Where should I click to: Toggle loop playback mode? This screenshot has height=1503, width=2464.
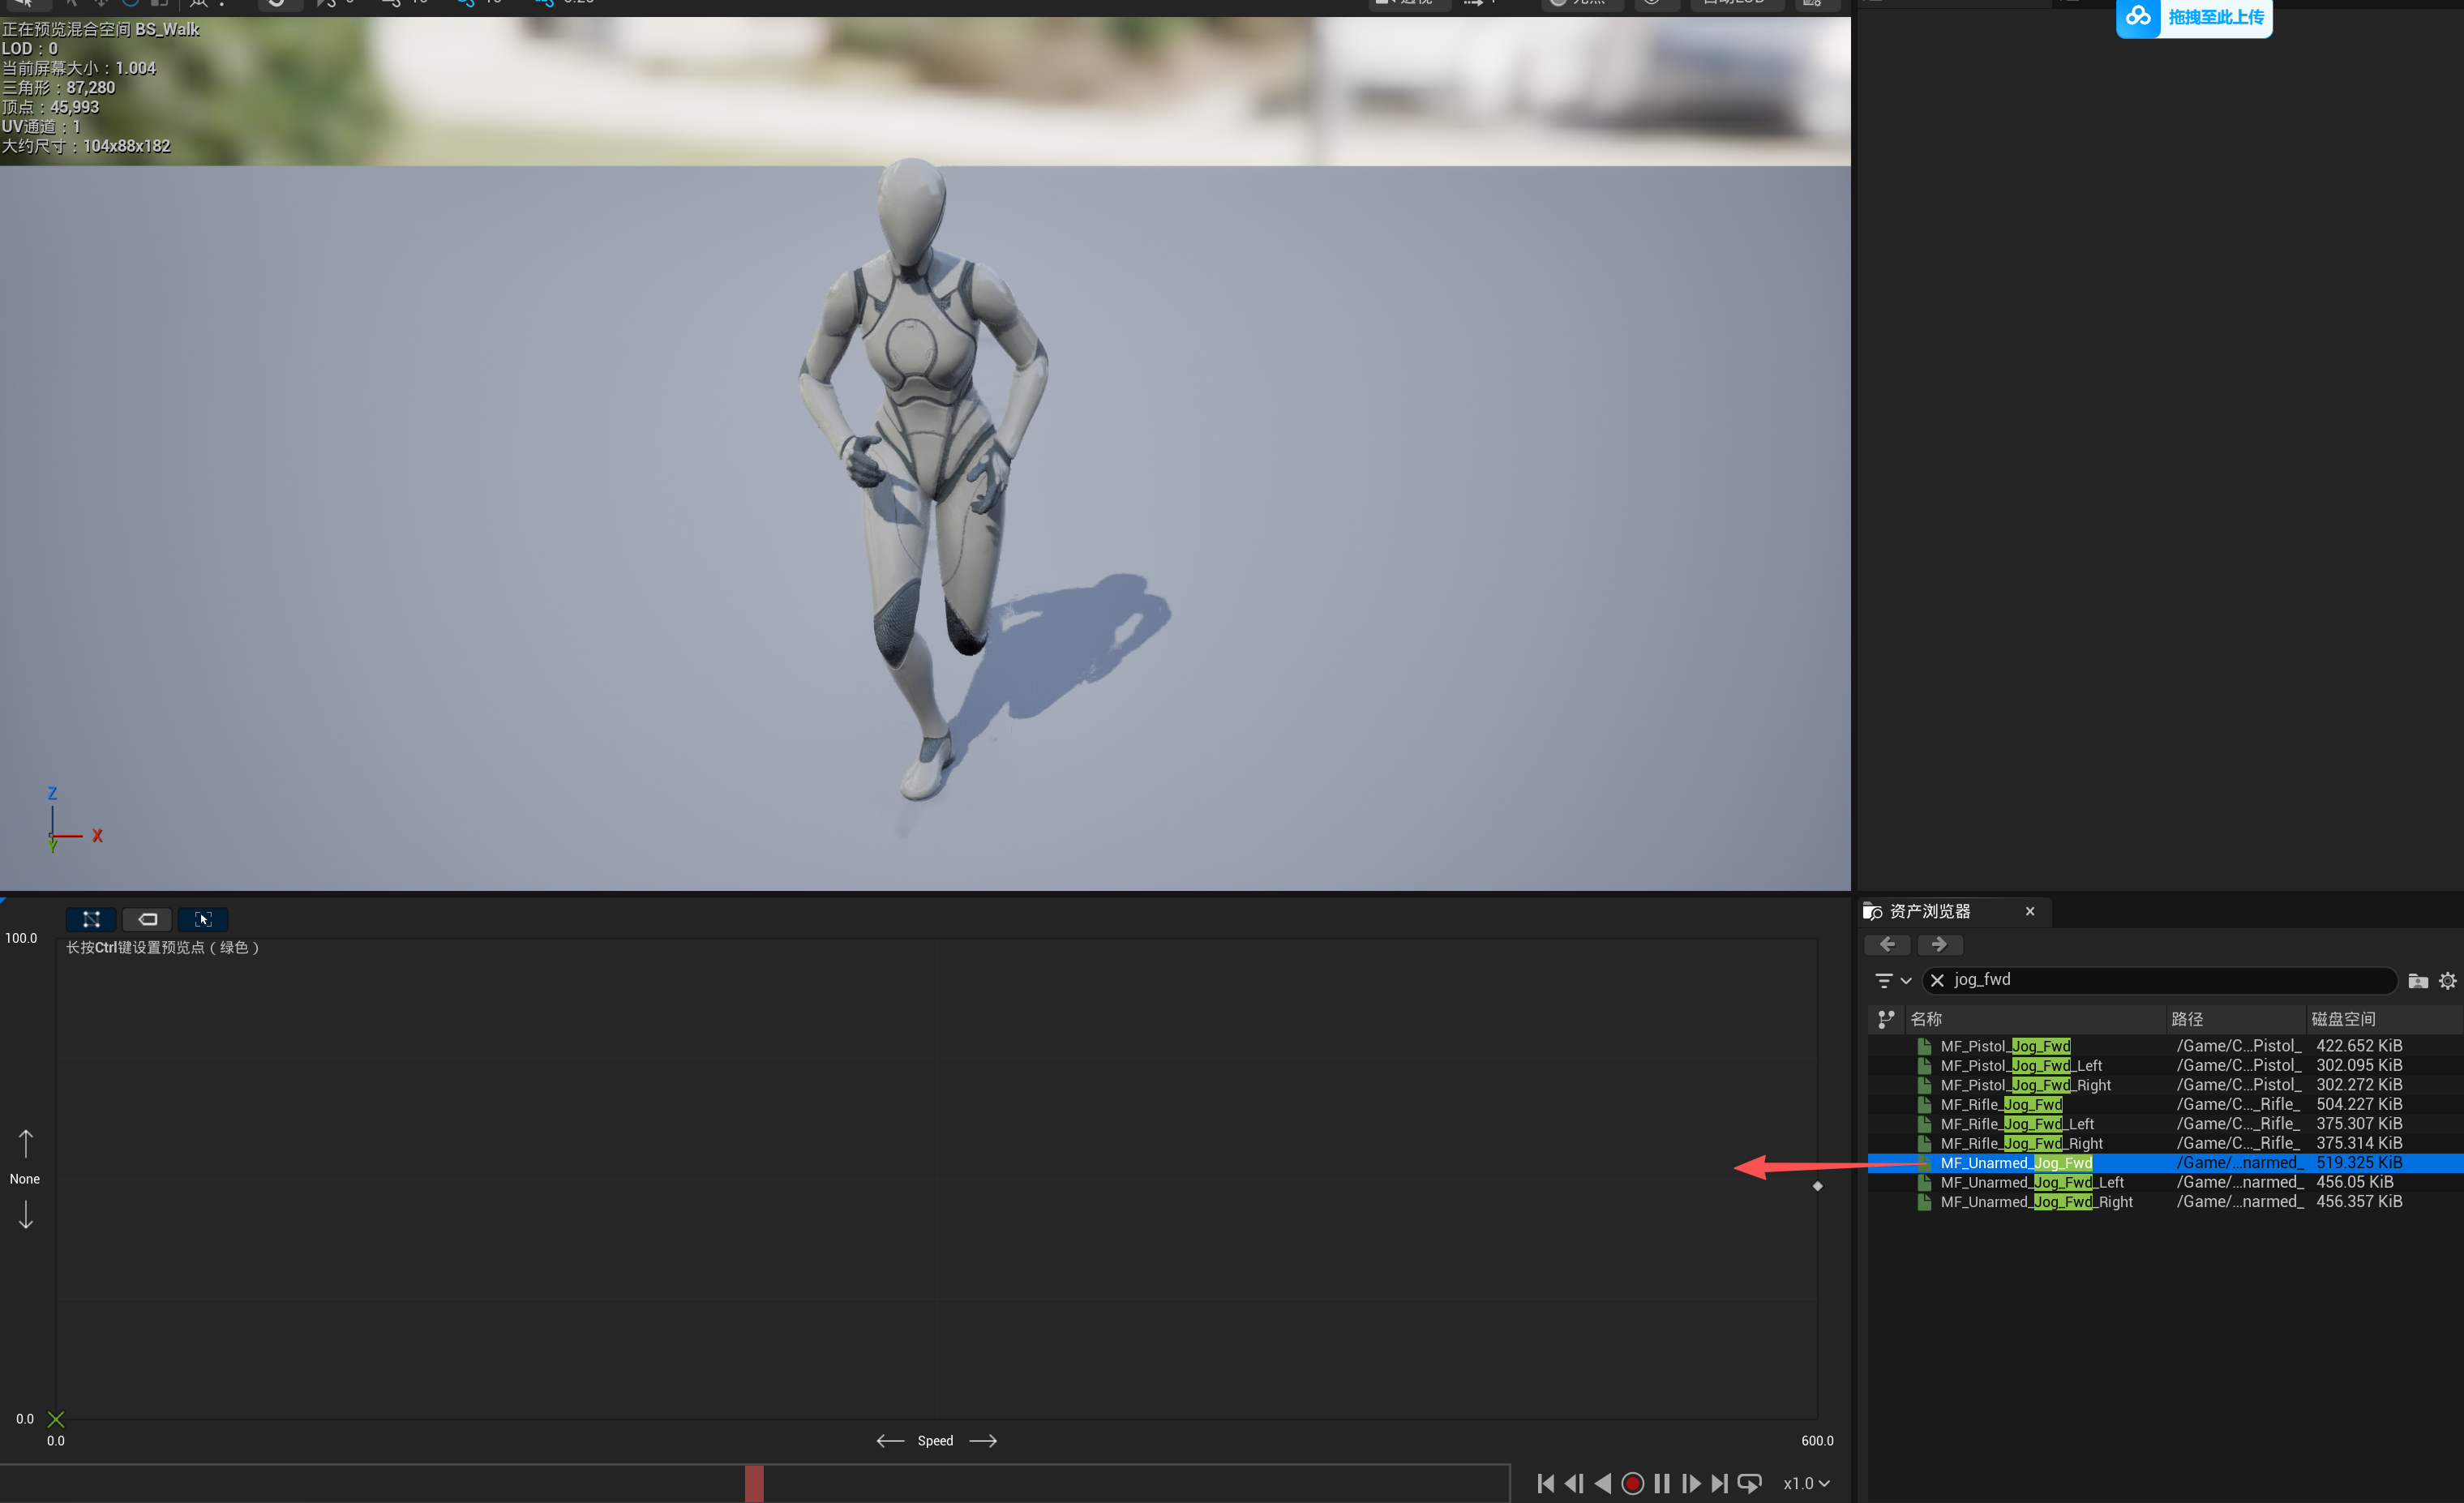tap(1749, 1483)
